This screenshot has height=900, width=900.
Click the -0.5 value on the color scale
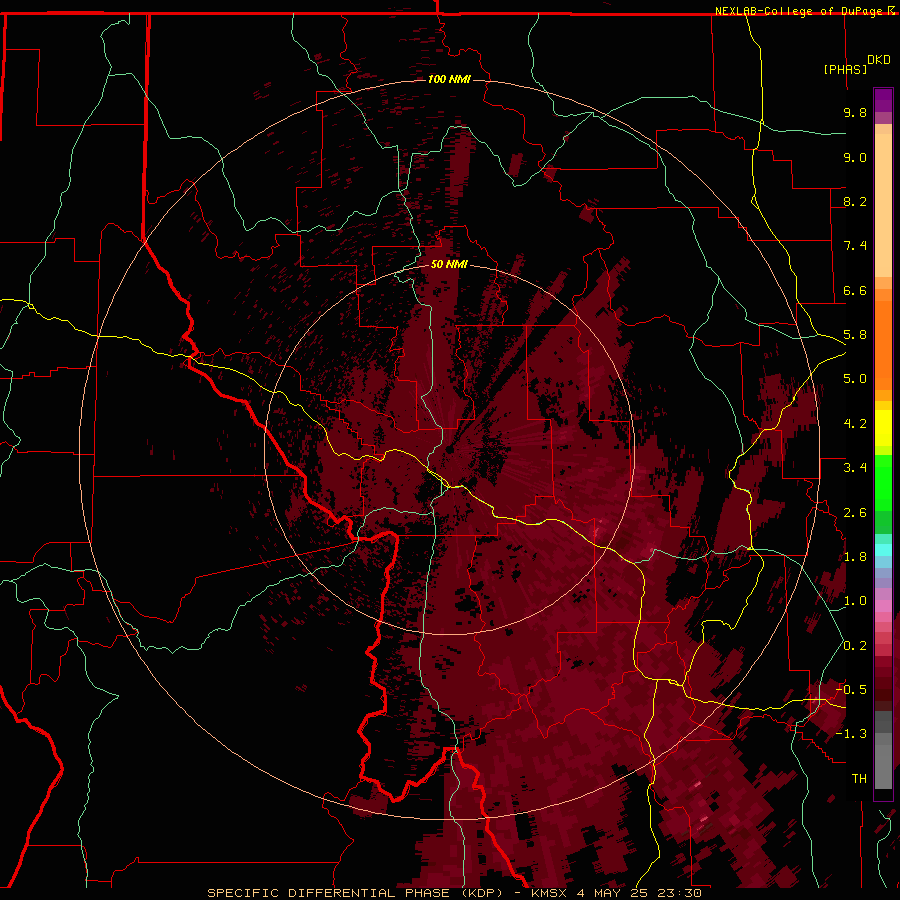pyautogui.click(x=851, y=689)
